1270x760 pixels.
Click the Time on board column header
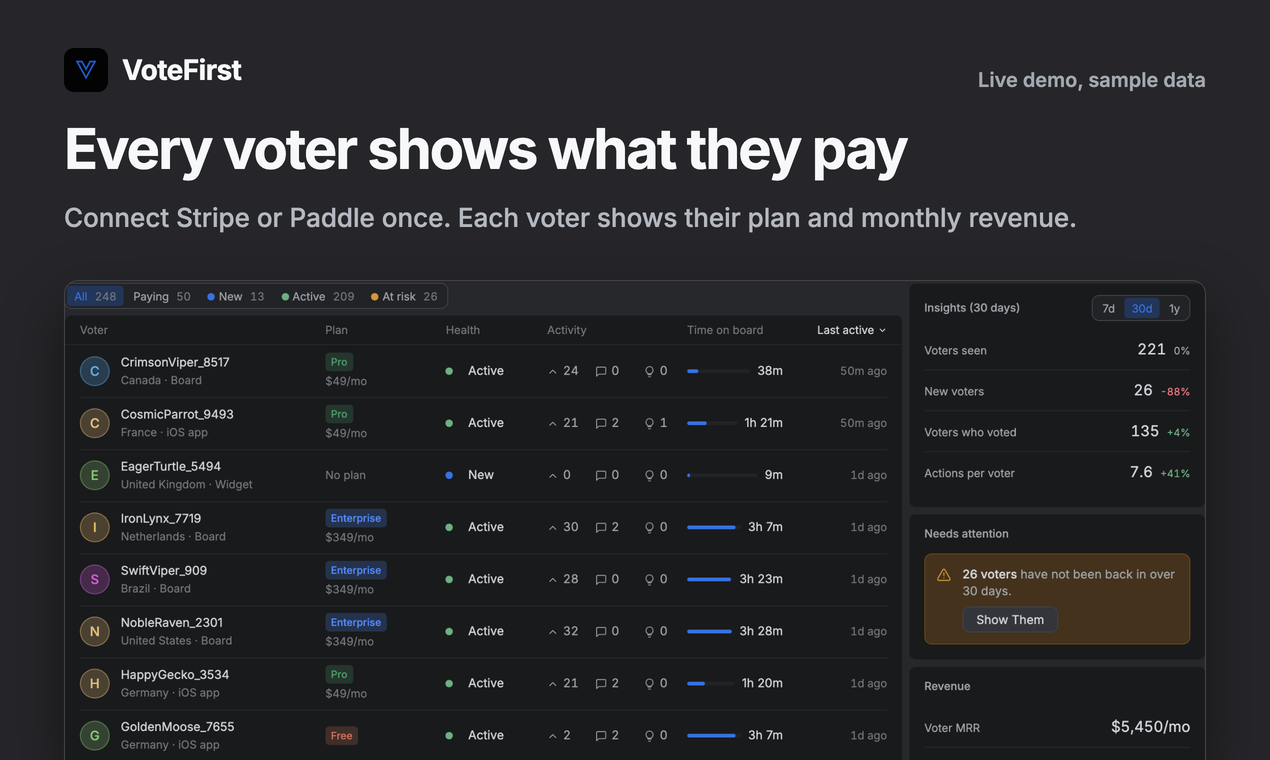725,330
